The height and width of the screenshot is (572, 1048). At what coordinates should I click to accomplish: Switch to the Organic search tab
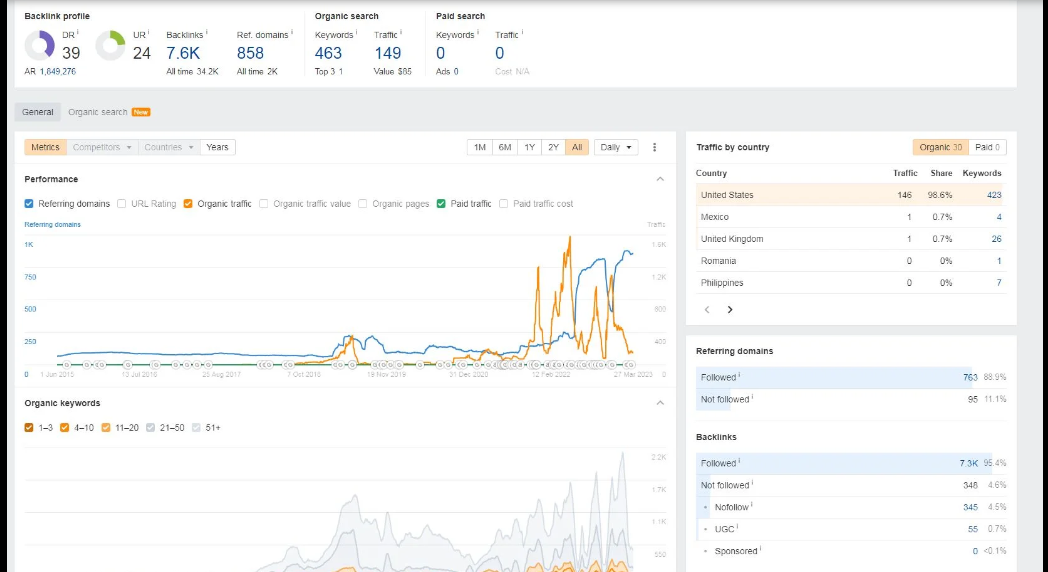pos(98,112)
